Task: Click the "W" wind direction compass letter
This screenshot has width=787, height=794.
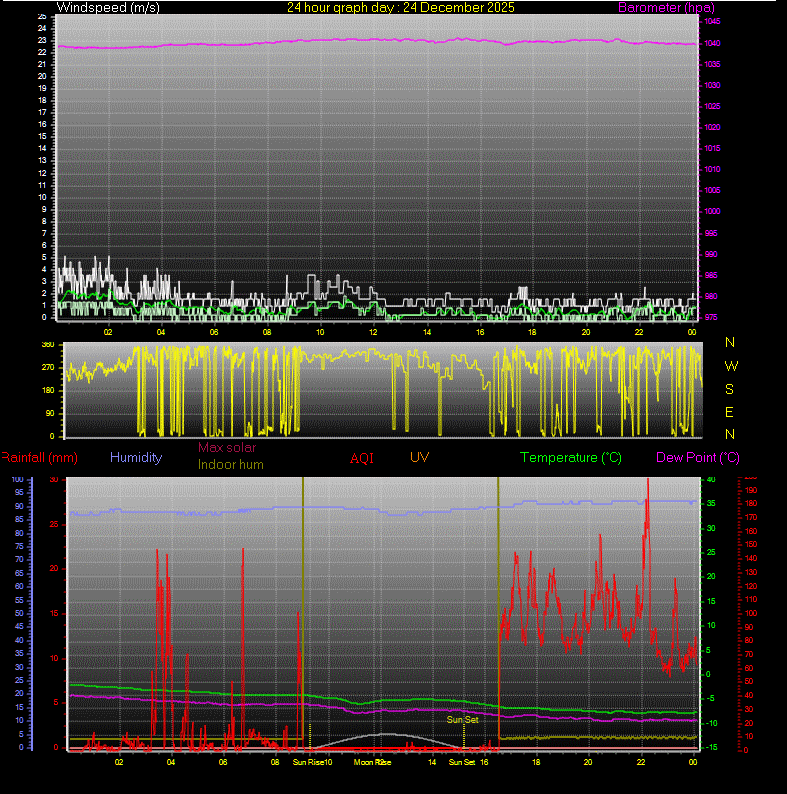Action: tap(731, 366)
